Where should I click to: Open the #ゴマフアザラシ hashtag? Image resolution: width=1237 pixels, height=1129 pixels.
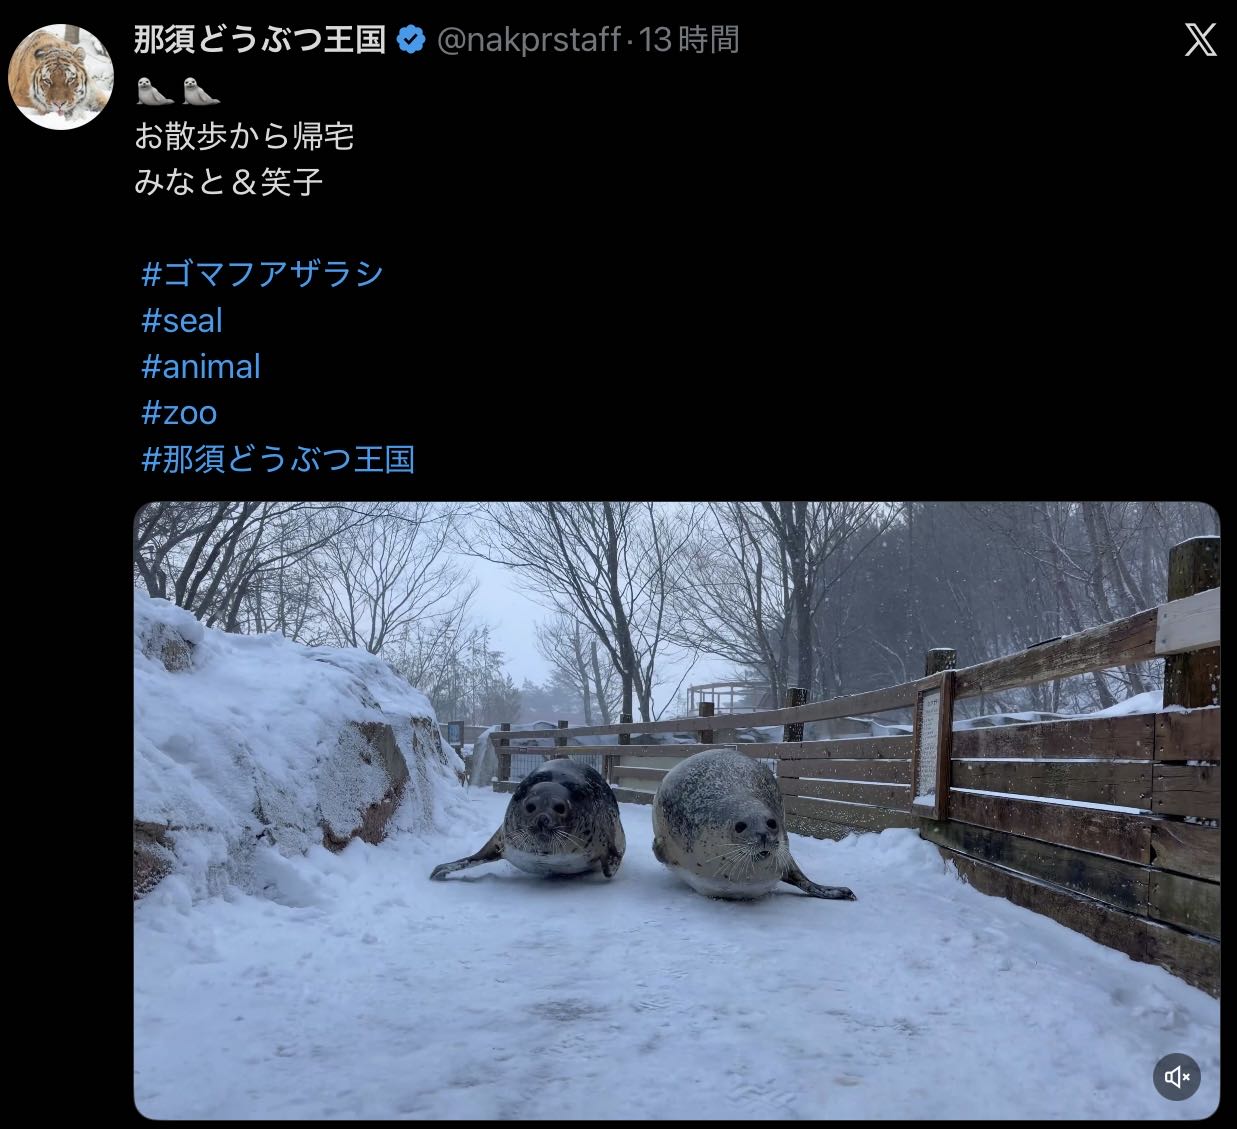[262, 273]
